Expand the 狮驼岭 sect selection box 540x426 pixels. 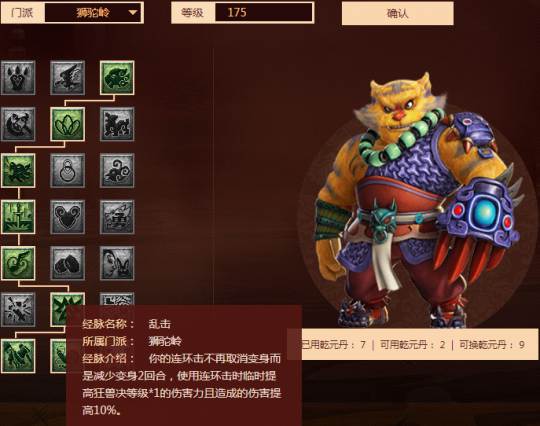point(93,13)
